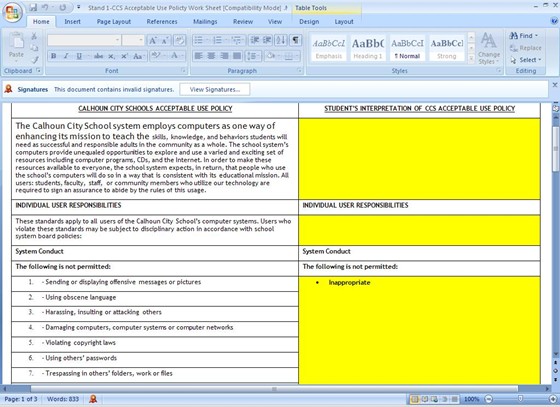Click the 100% zoom level
The height and width of the screenshot is (407, 560).
coord(471,399)
